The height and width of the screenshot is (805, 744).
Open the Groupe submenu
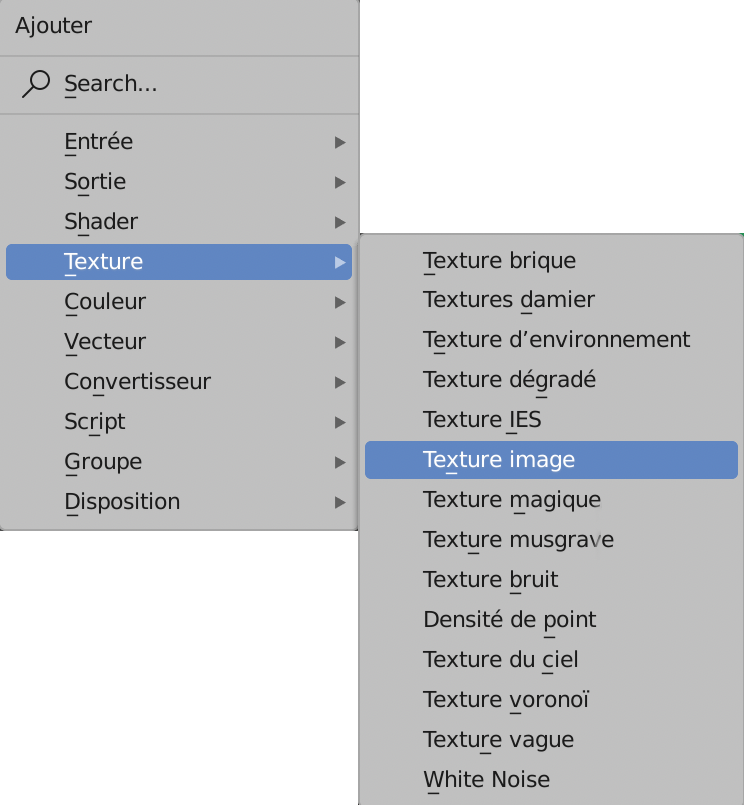click(103, 462)
